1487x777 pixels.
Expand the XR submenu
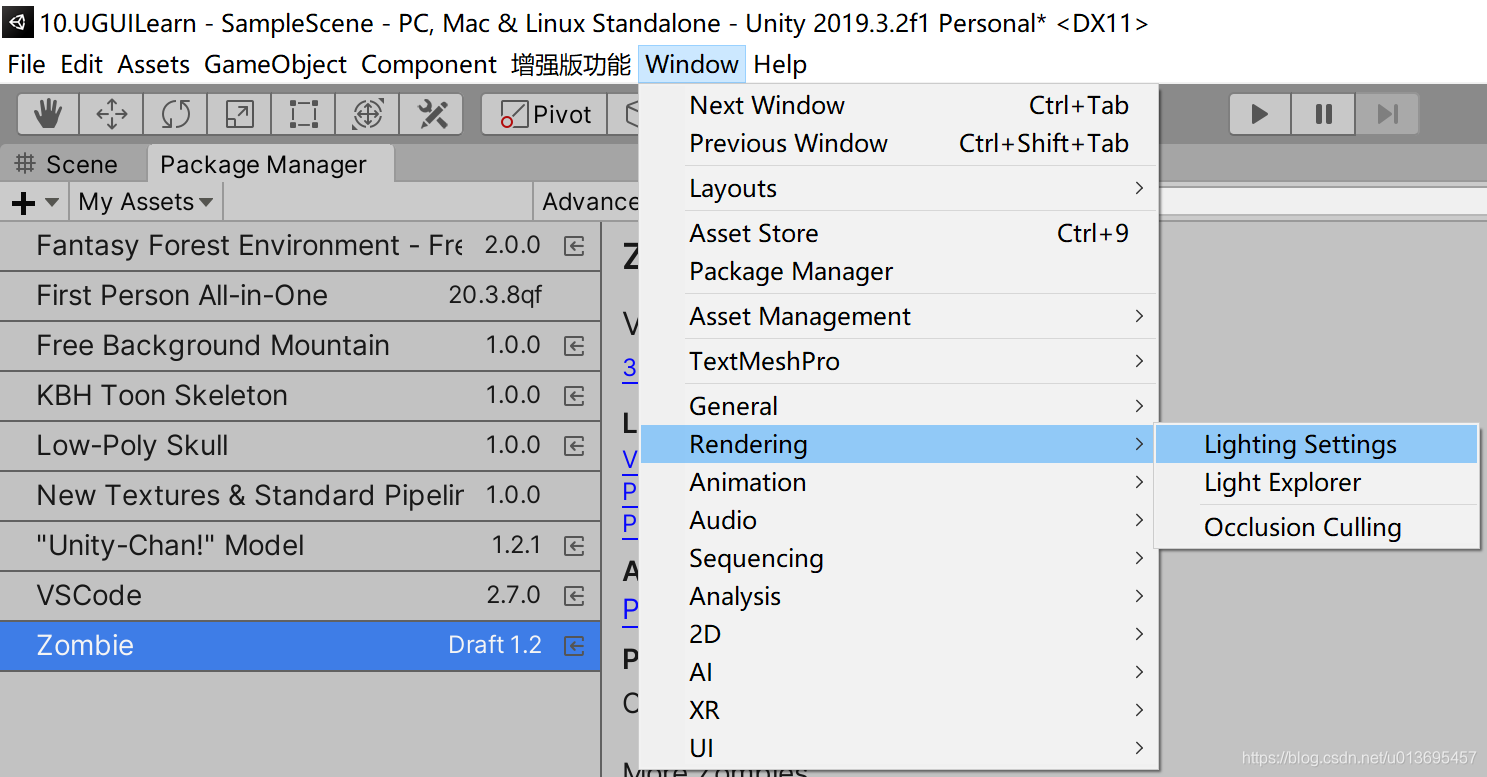pyautogui.click(x=898, y=710)
